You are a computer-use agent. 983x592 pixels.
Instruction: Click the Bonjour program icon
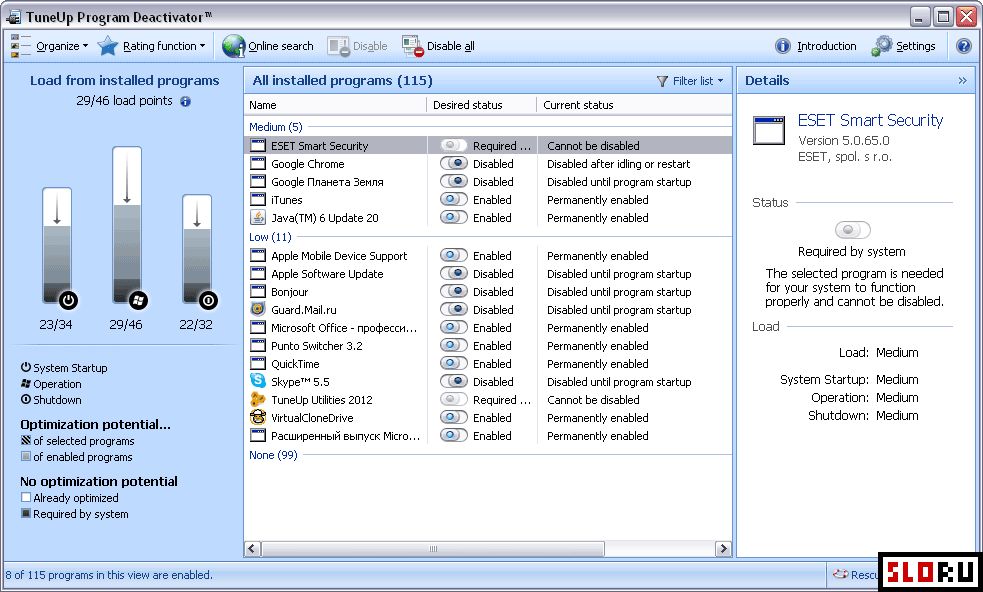pos(258,292)
